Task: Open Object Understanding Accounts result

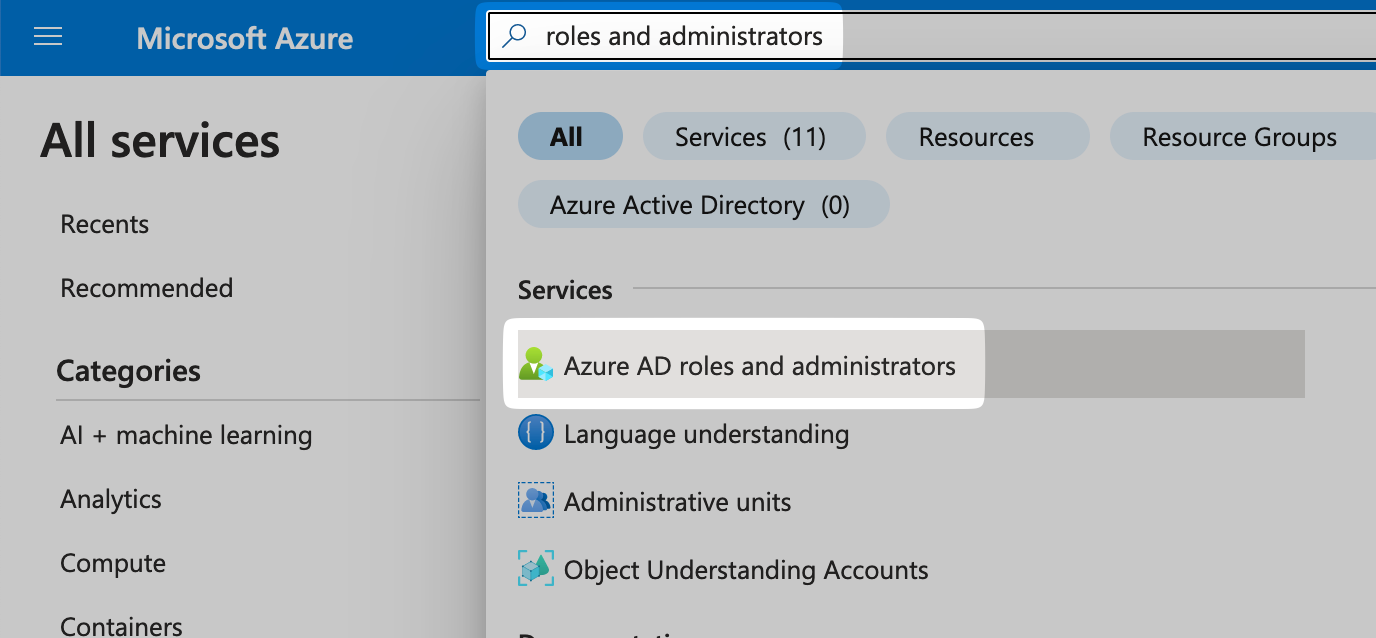Action: (746, 570)
